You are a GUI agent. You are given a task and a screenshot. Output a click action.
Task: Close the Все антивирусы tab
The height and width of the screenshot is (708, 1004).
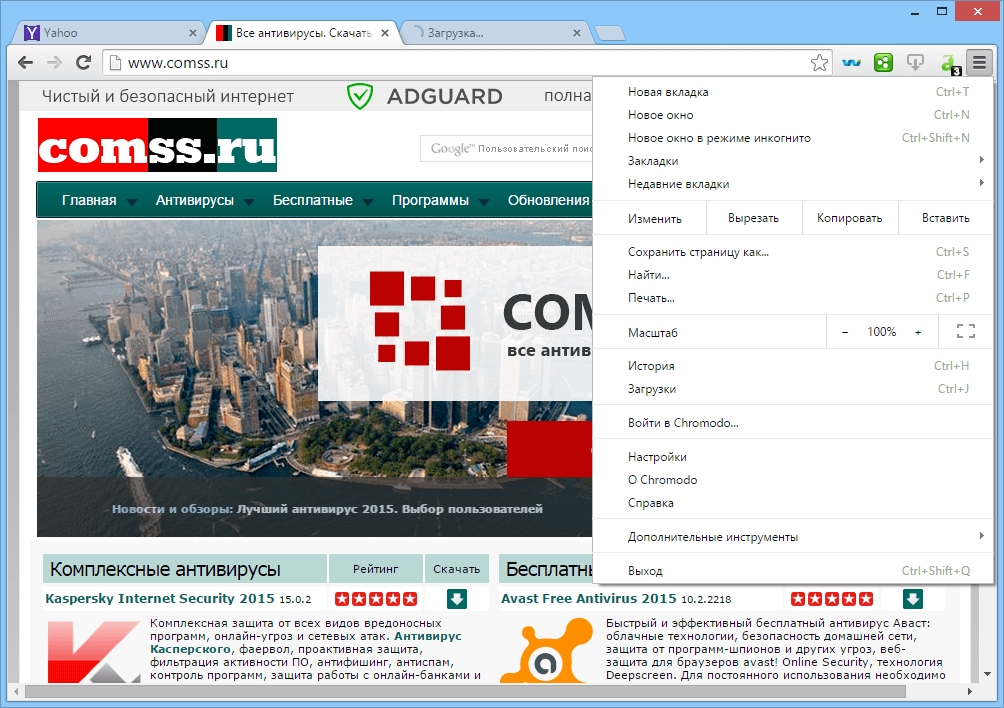point(385,33)
